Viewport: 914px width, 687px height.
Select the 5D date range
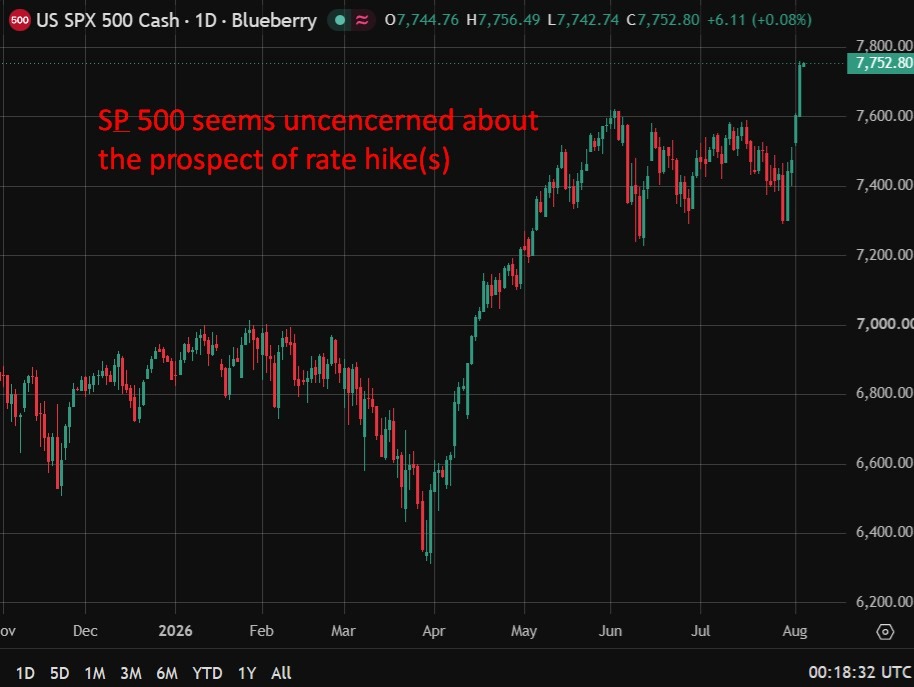point(59,673)
